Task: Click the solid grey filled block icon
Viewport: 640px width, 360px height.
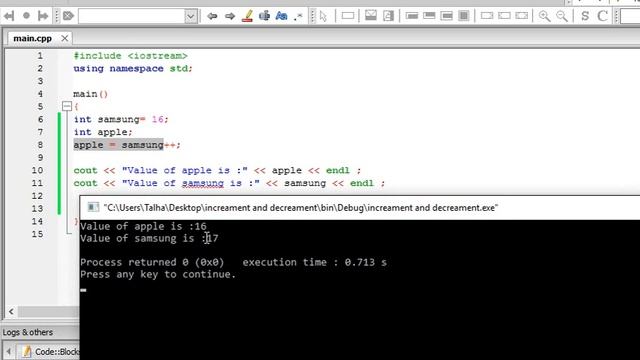Action: [x=464, y=16]
